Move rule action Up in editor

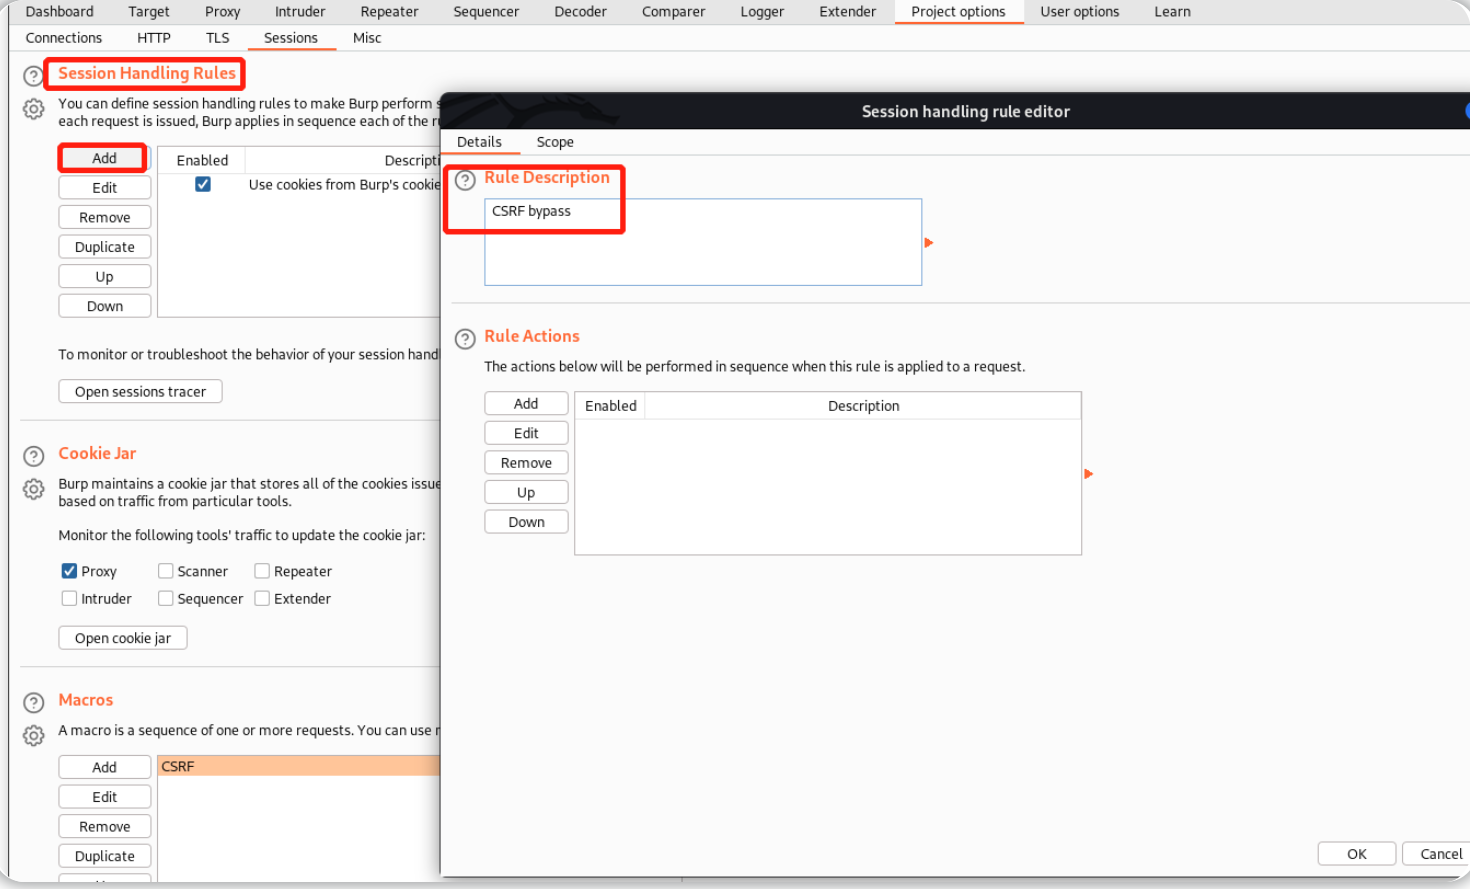click(x=526, y=492)
